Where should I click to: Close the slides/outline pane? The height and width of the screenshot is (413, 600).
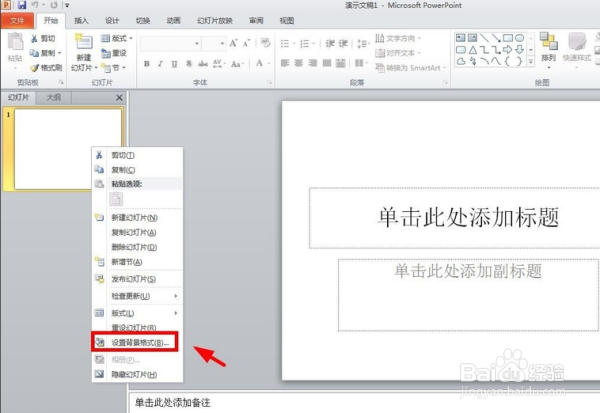119,98
